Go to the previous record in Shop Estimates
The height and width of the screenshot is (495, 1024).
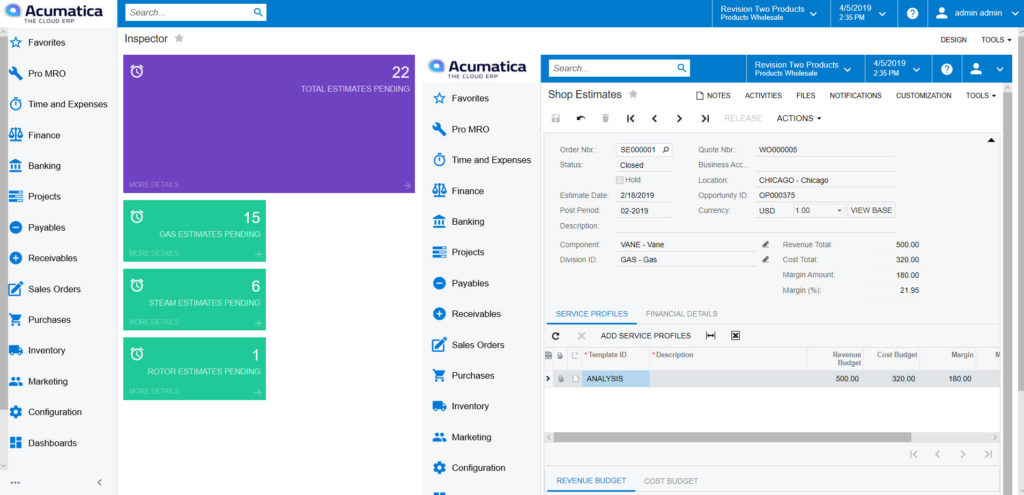pos(654,118)
